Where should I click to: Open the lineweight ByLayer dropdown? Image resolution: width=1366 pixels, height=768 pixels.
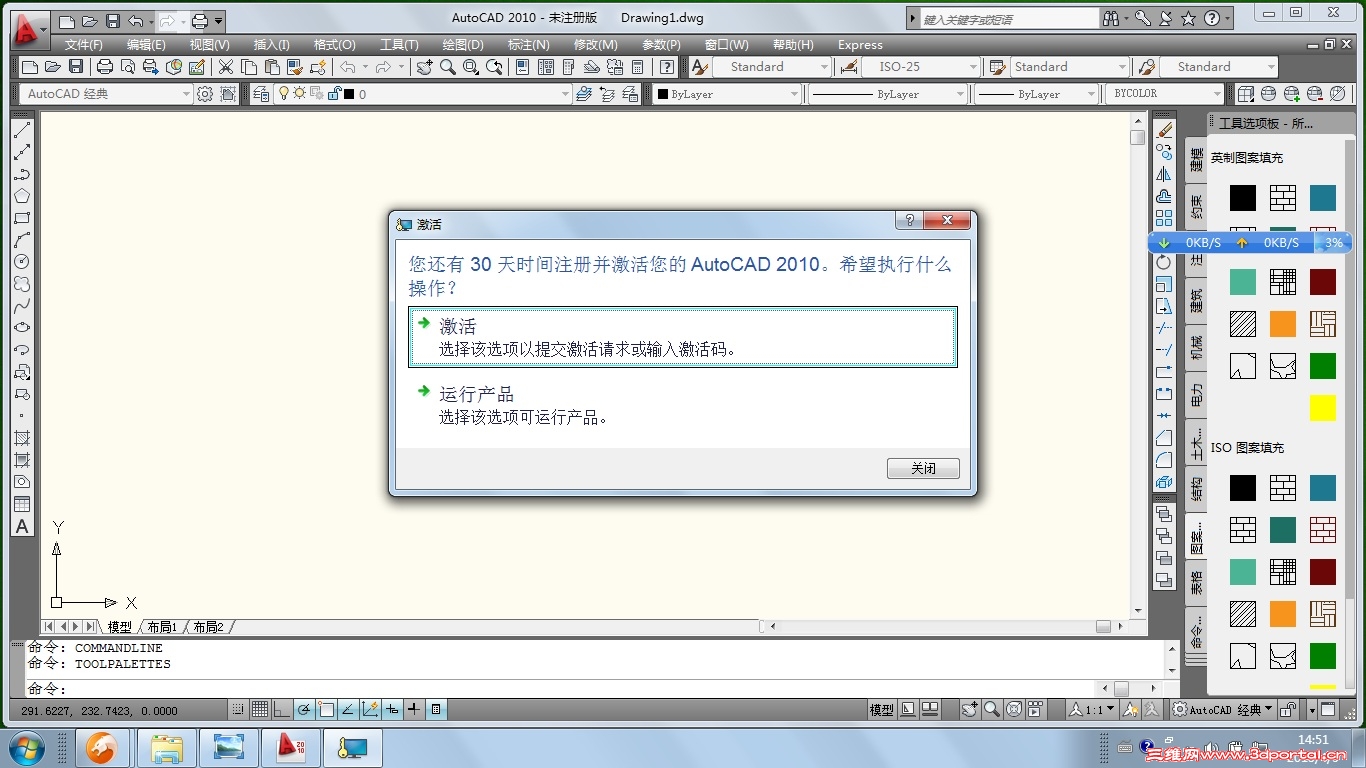click(x=1036, y=94)
